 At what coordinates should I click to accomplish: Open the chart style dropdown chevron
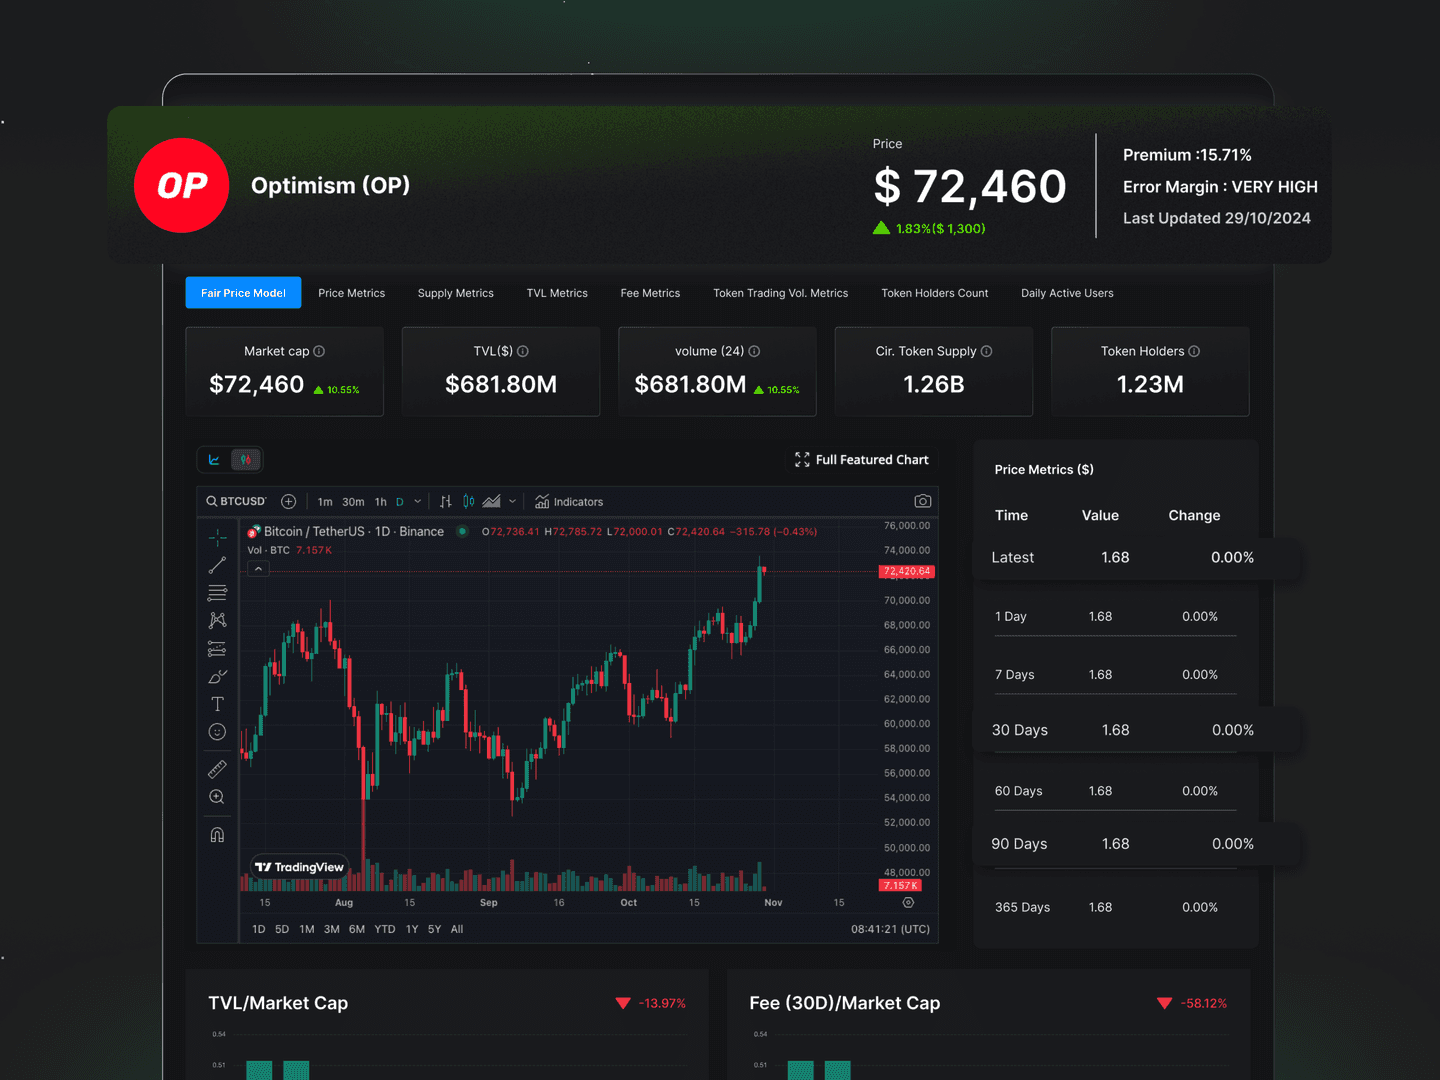[x=512, y=501]
